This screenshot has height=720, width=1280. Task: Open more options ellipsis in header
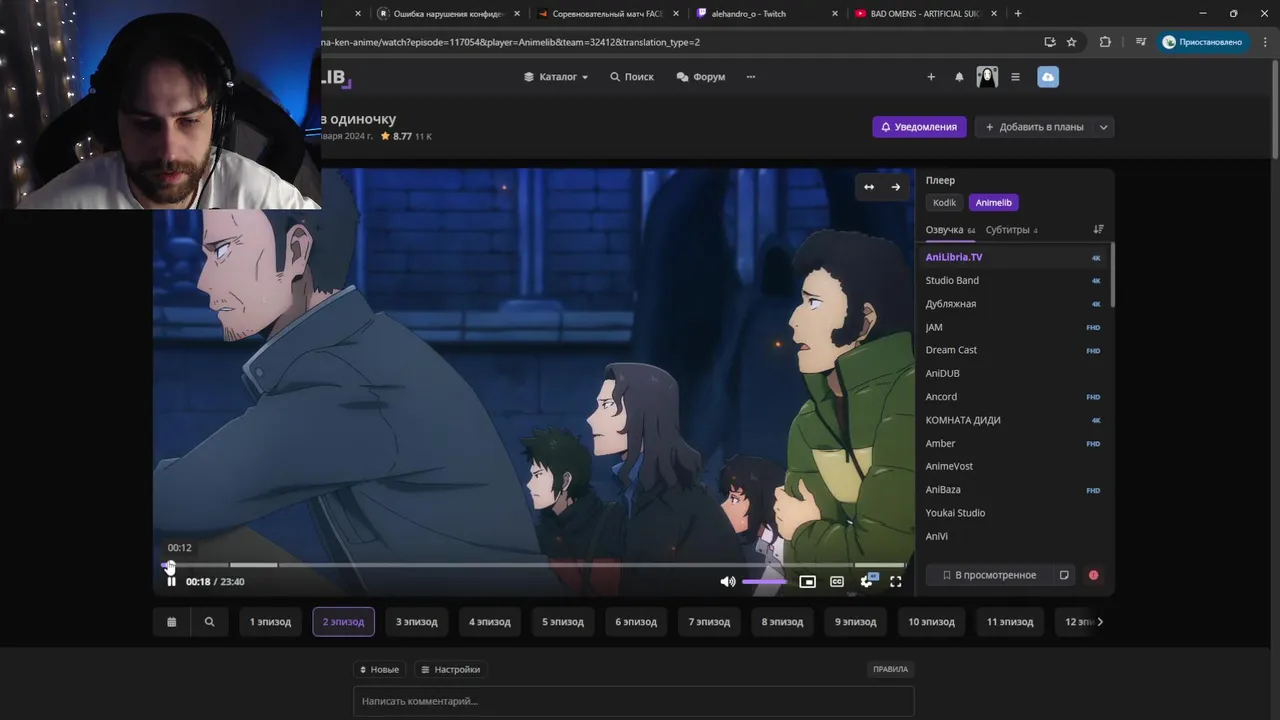point(751,77)
